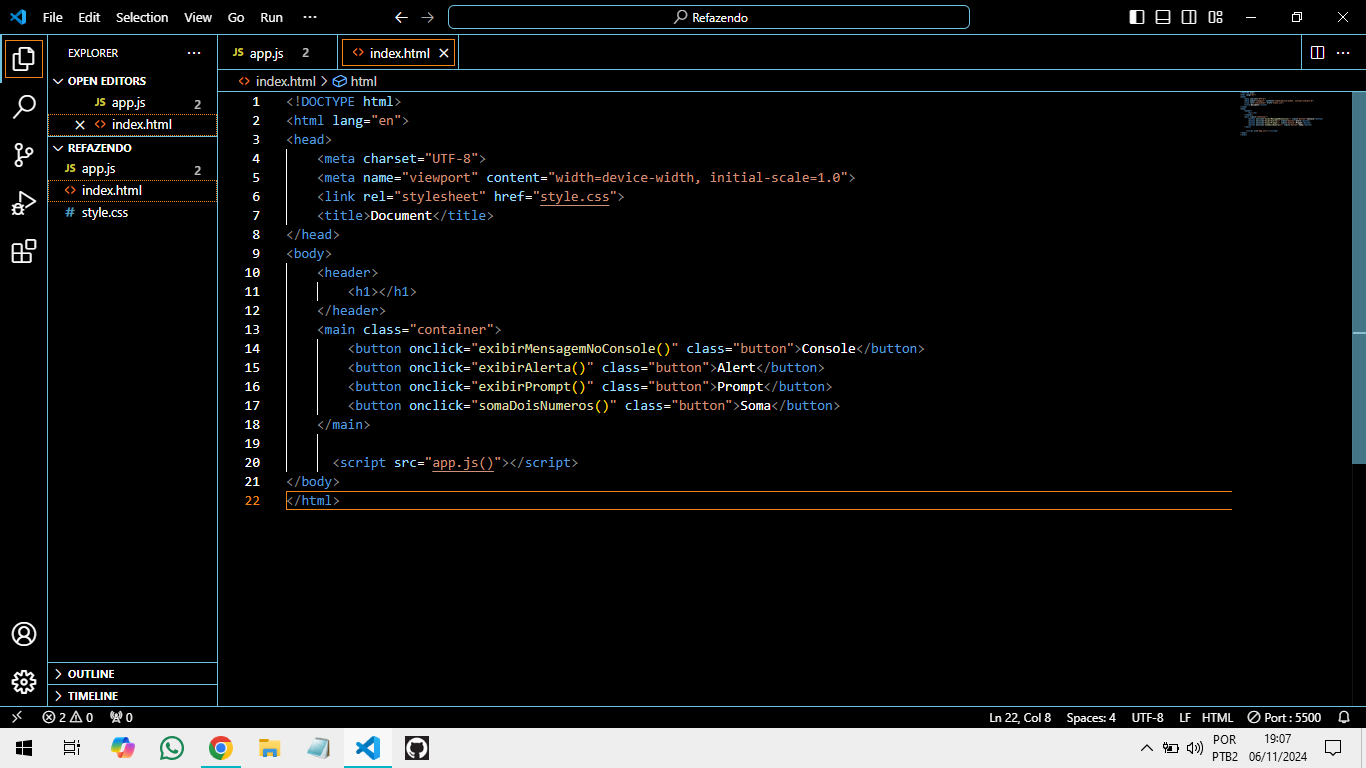
Task: Open the Search view in activity bar
Action: point(24,107)
